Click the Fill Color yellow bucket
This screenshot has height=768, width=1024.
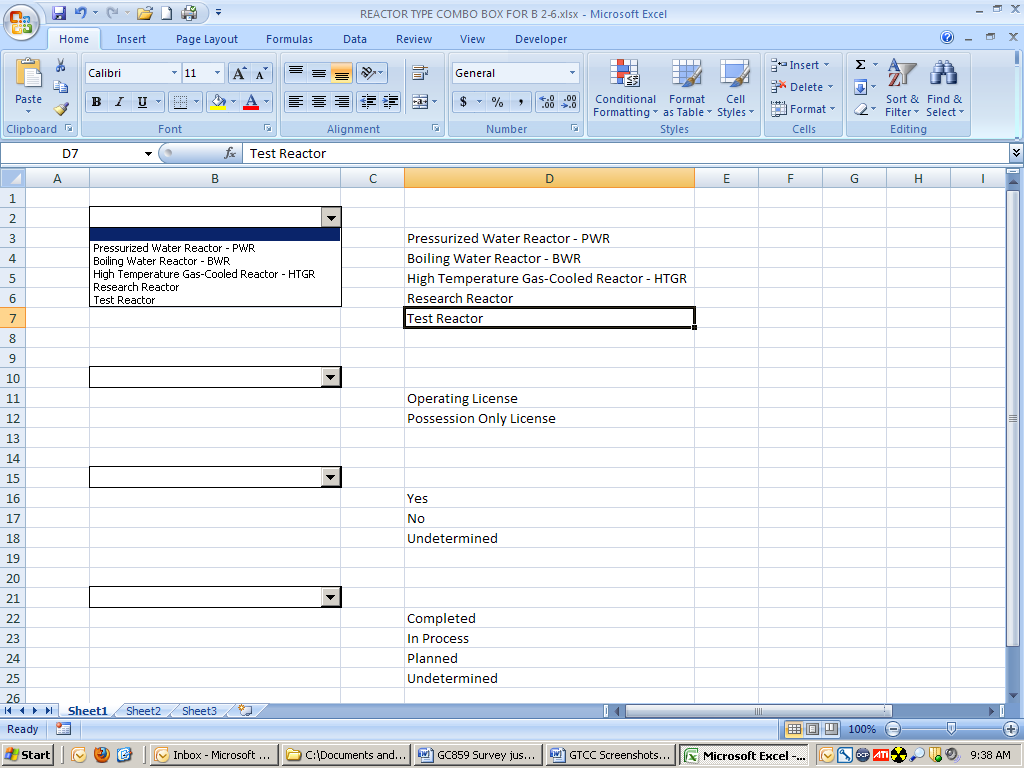(217, 102)
